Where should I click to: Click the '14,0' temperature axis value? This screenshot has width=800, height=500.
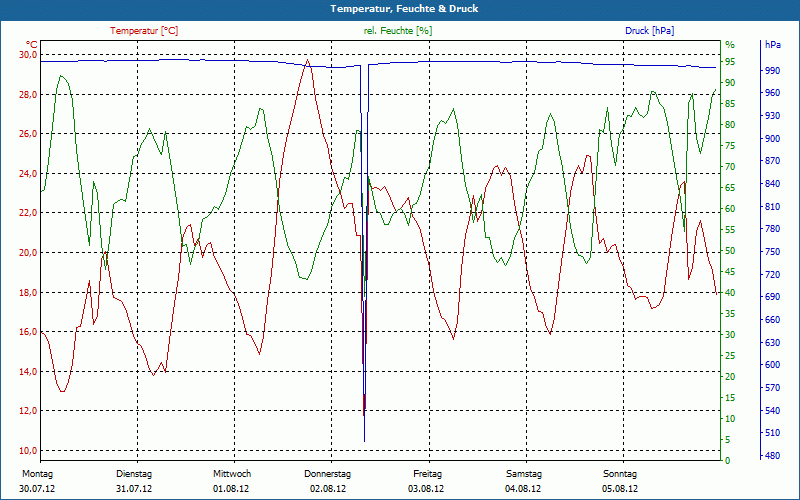(x=28, y=371)
